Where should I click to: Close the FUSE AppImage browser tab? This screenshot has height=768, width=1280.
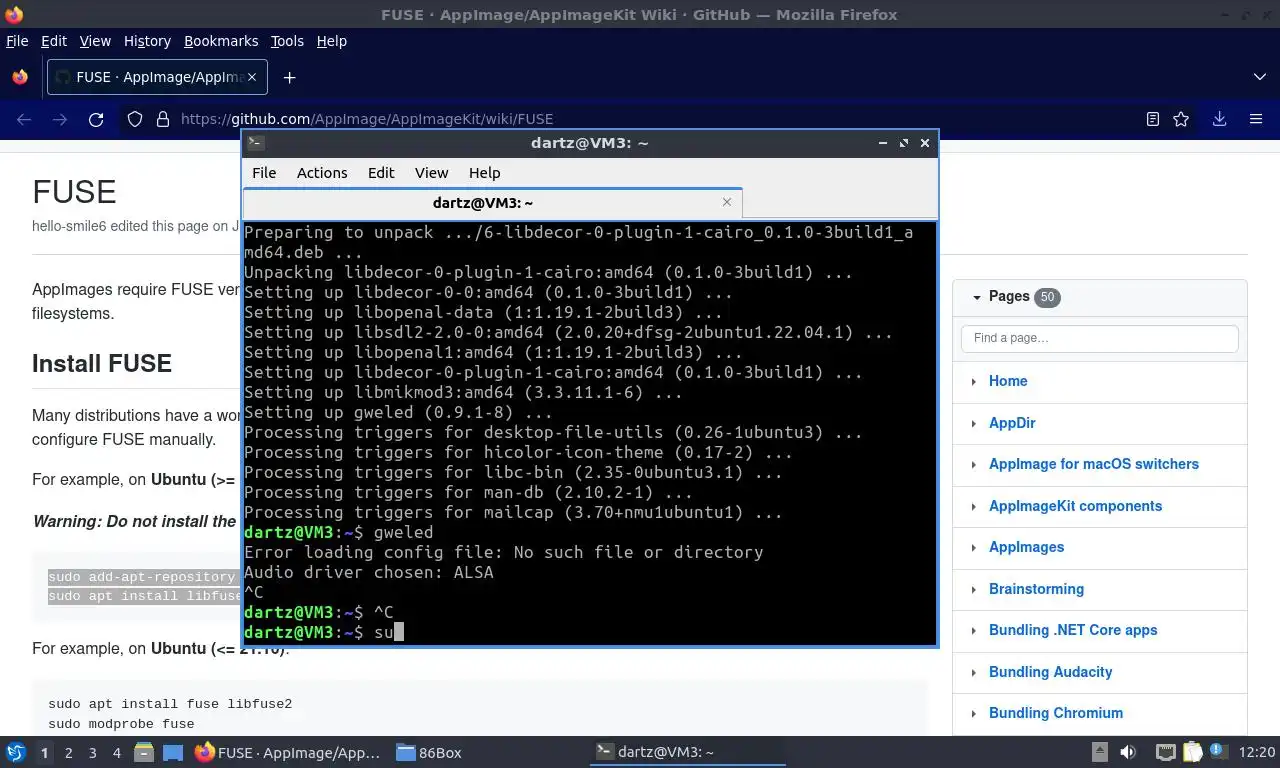[x=252, y=77]
